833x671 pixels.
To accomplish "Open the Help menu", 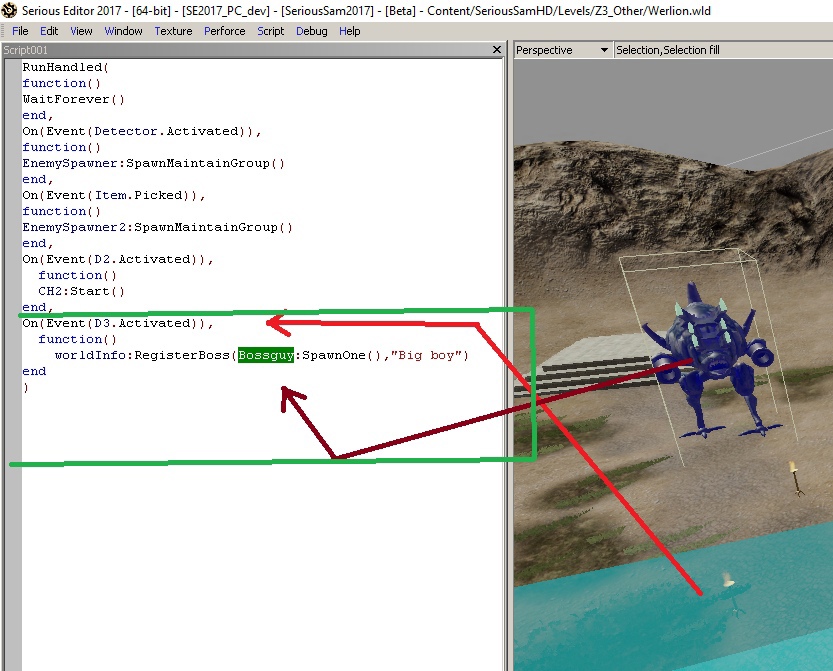I will (350, 31).
